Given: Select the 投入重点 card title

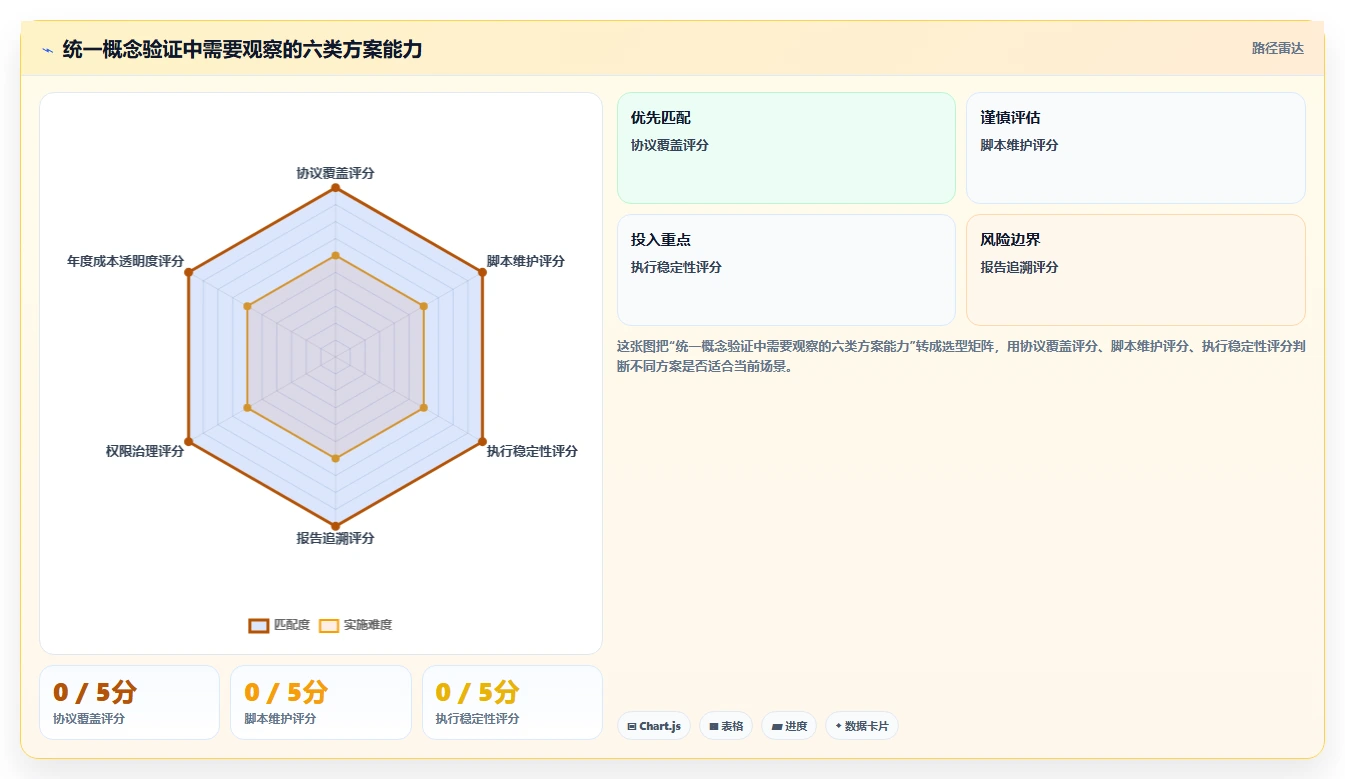Looking at the screenshot, I should pos(661,240).
